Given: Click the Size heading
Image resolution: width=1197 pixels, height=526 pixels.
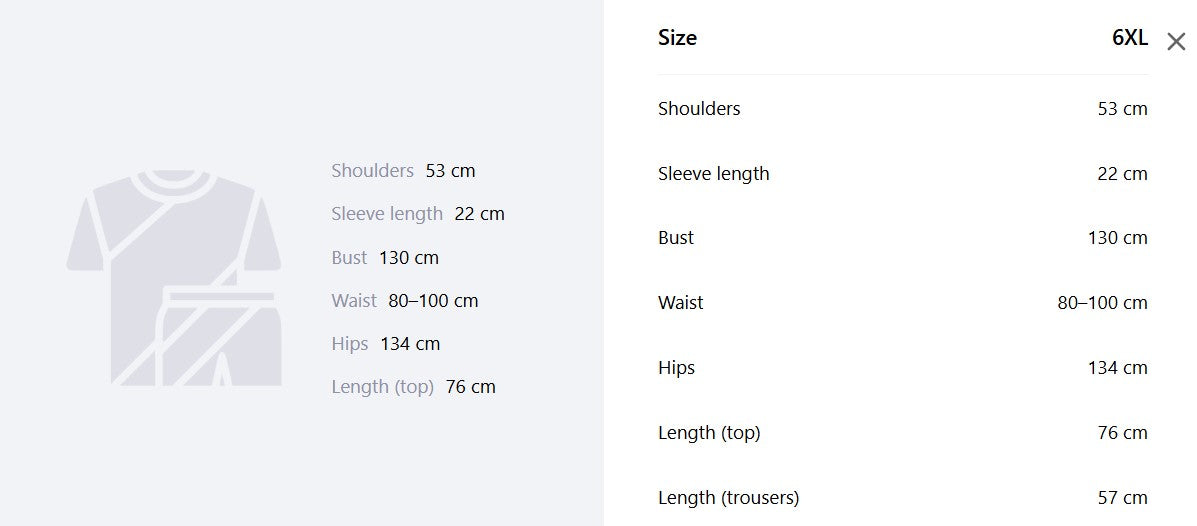Looking at the screenshot, I should point(677,38).
